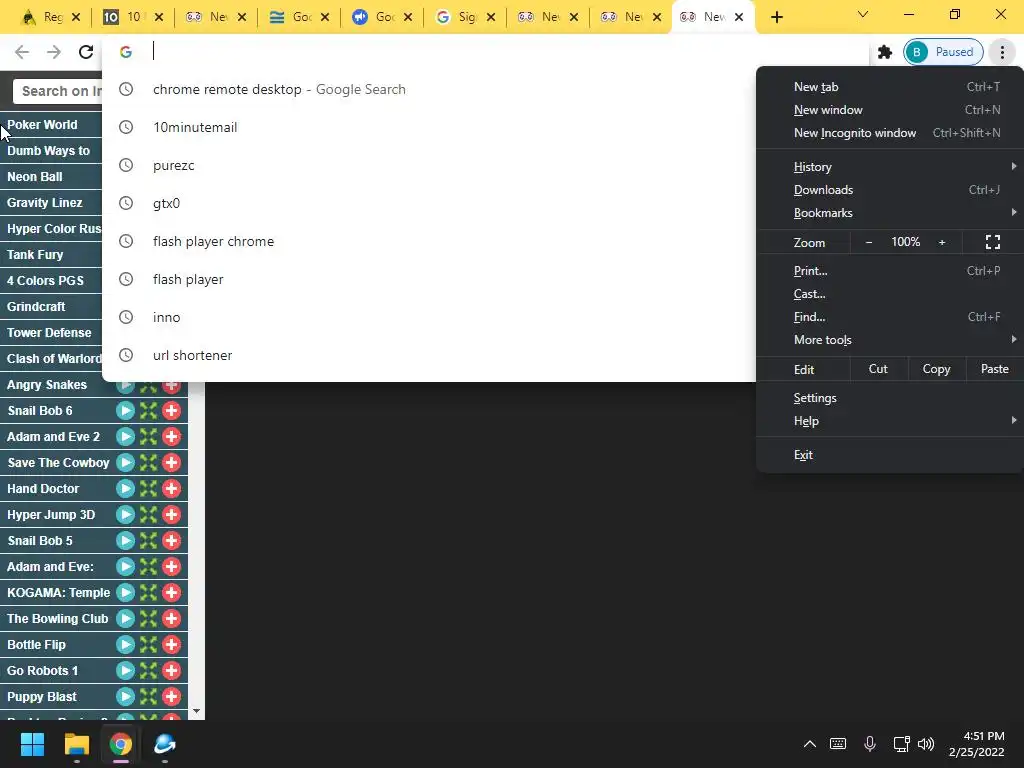Screen dimensions: 1024x768
Task: Select the url shortener suggestion
Action: pyautogui.click(x=428, y=355)
